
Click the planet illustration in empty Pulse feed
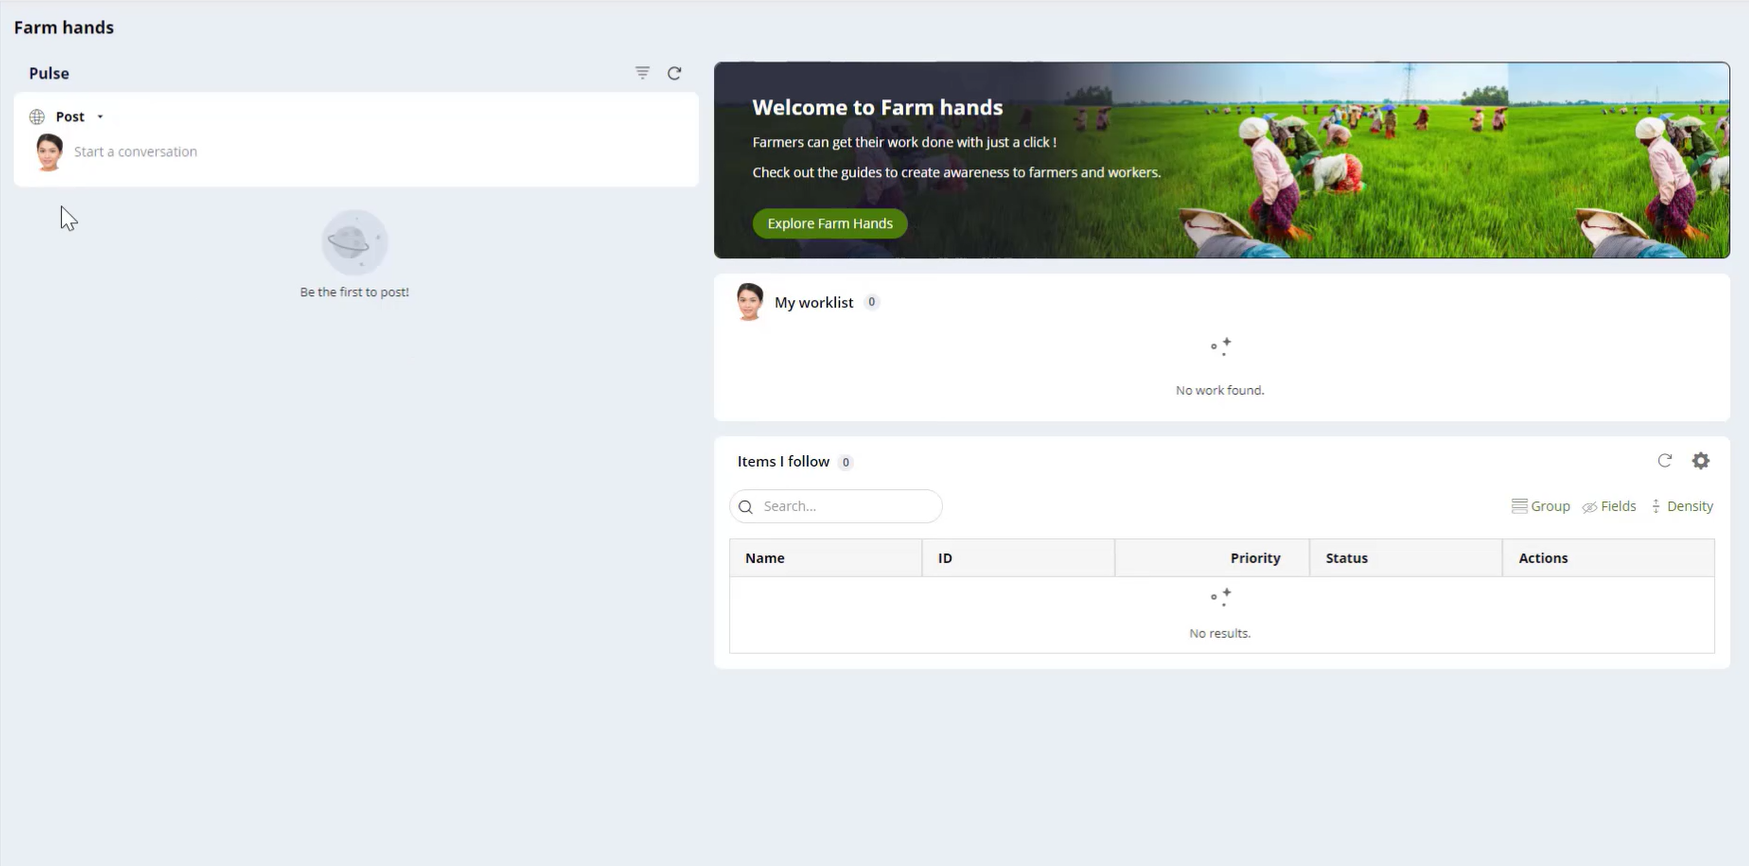[354, 242]
